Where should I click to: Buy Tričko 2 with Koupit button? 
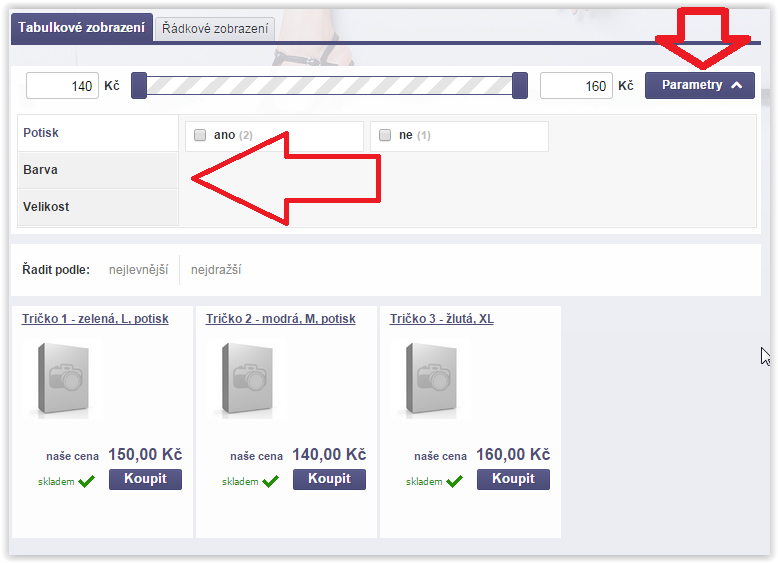point(329,479)
